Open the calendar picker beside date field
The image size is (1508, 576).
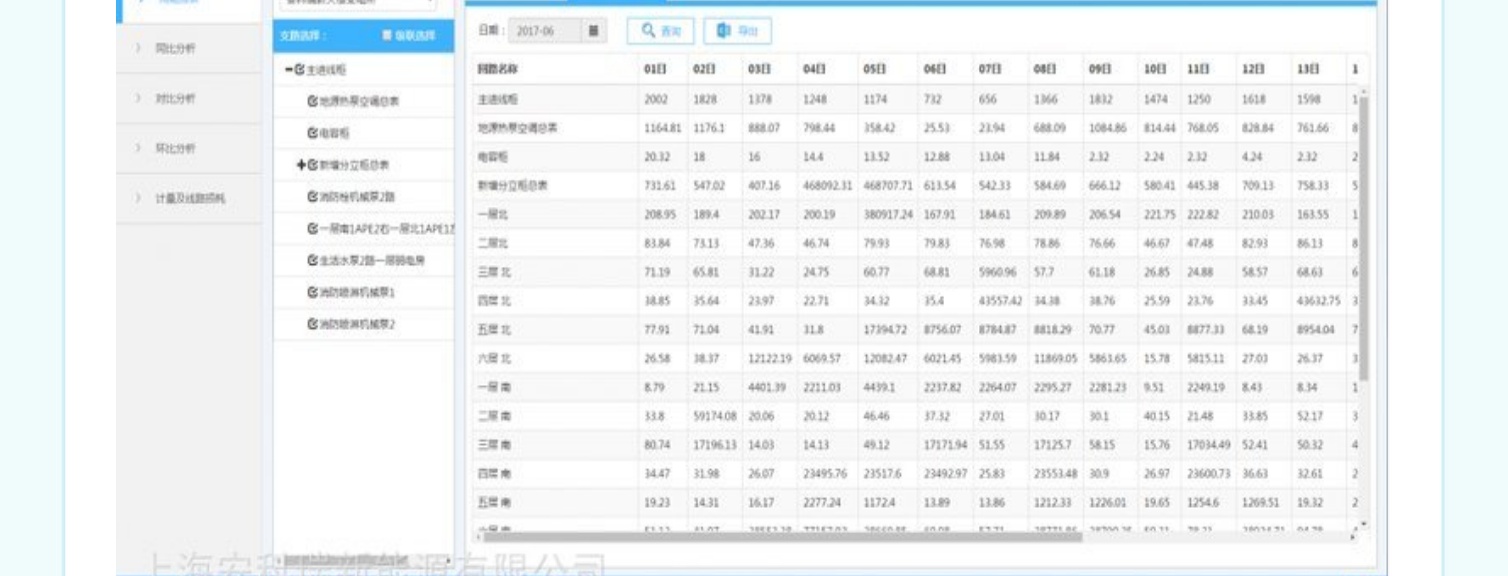pos(594,31)
